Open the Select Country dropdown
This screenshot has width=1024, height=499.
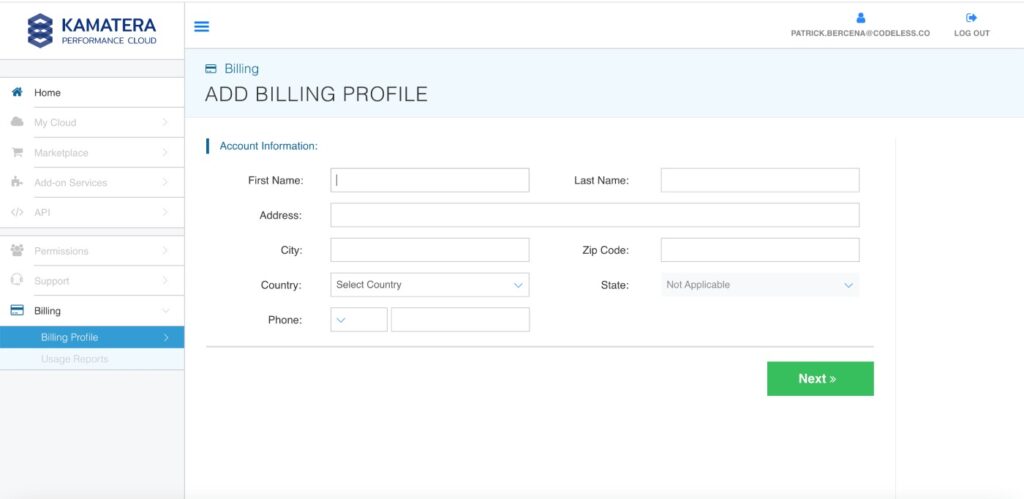(x=429, y=285)
